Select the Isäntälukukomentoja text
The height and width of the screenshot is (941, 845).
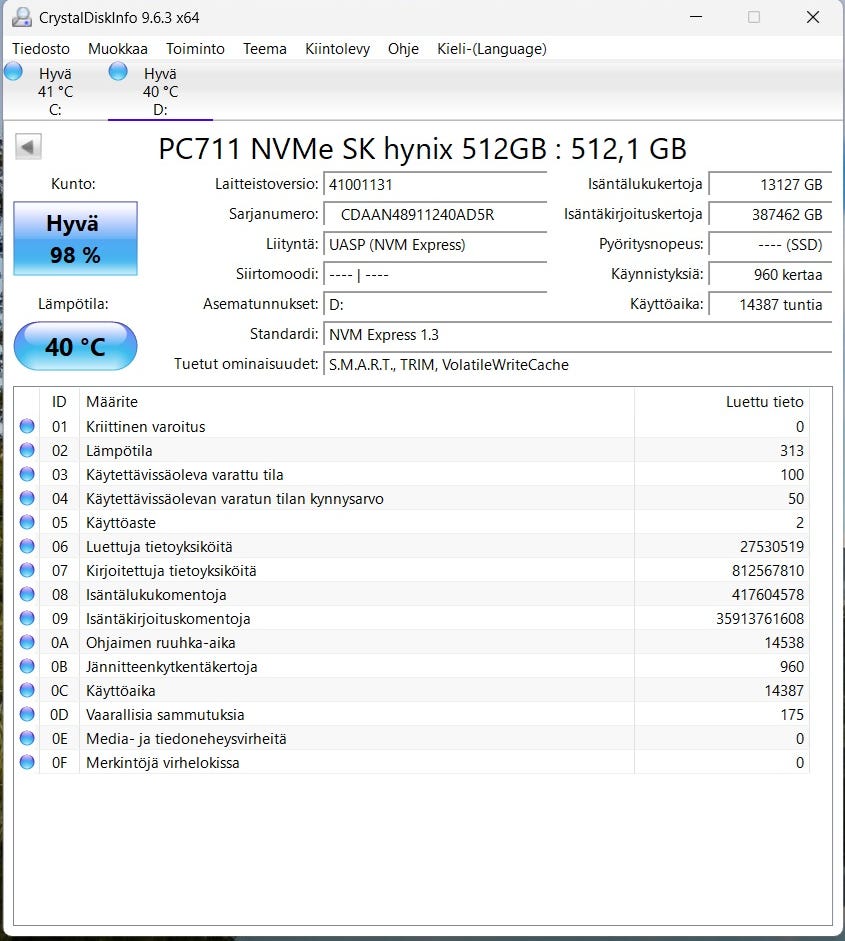point(156,595)
